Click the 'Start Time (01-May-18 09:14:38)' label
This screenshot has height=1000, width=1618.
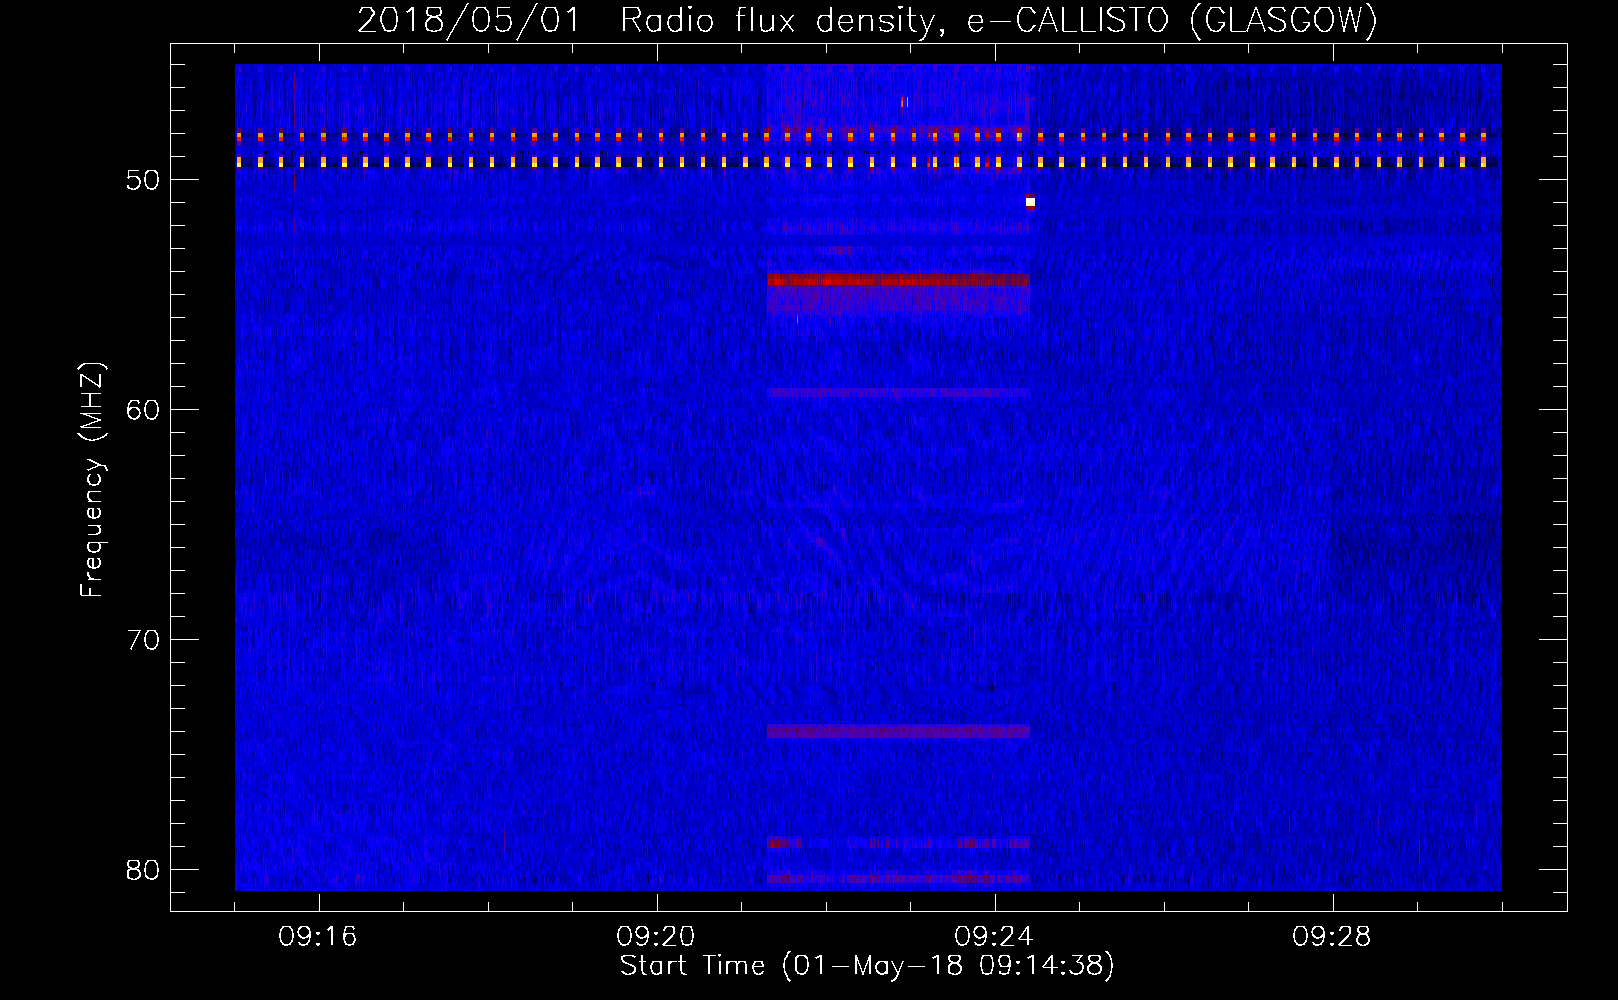pyautogui.click(x=867, y=966)
